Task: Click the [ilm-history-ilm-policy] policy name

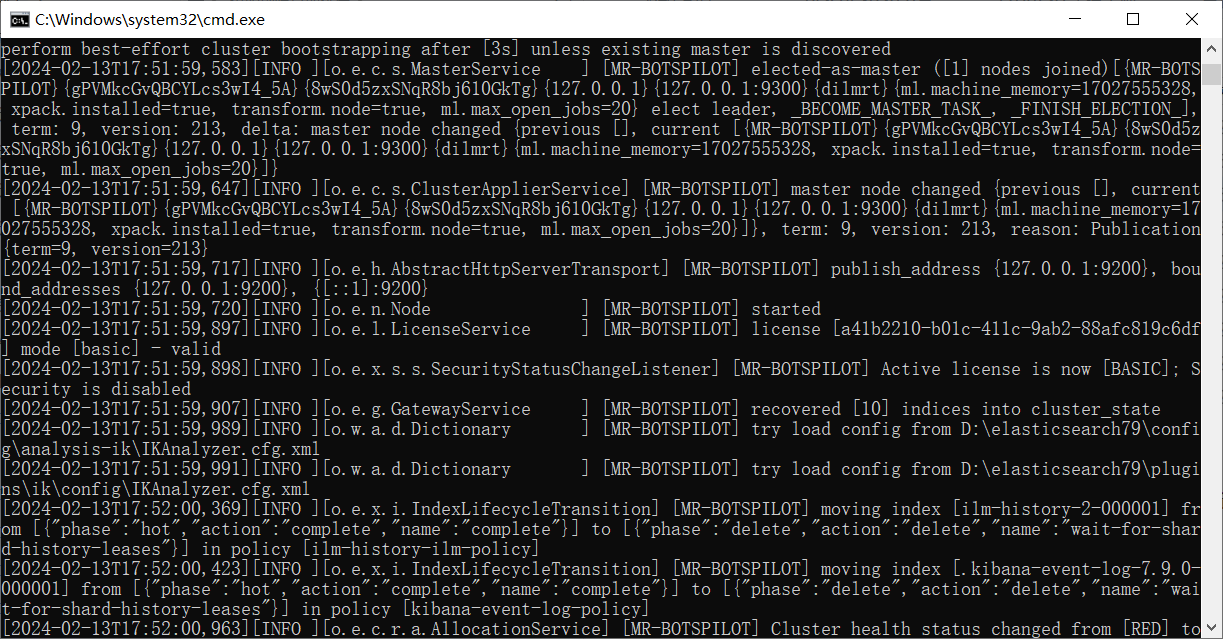Action: click(421, 549)
